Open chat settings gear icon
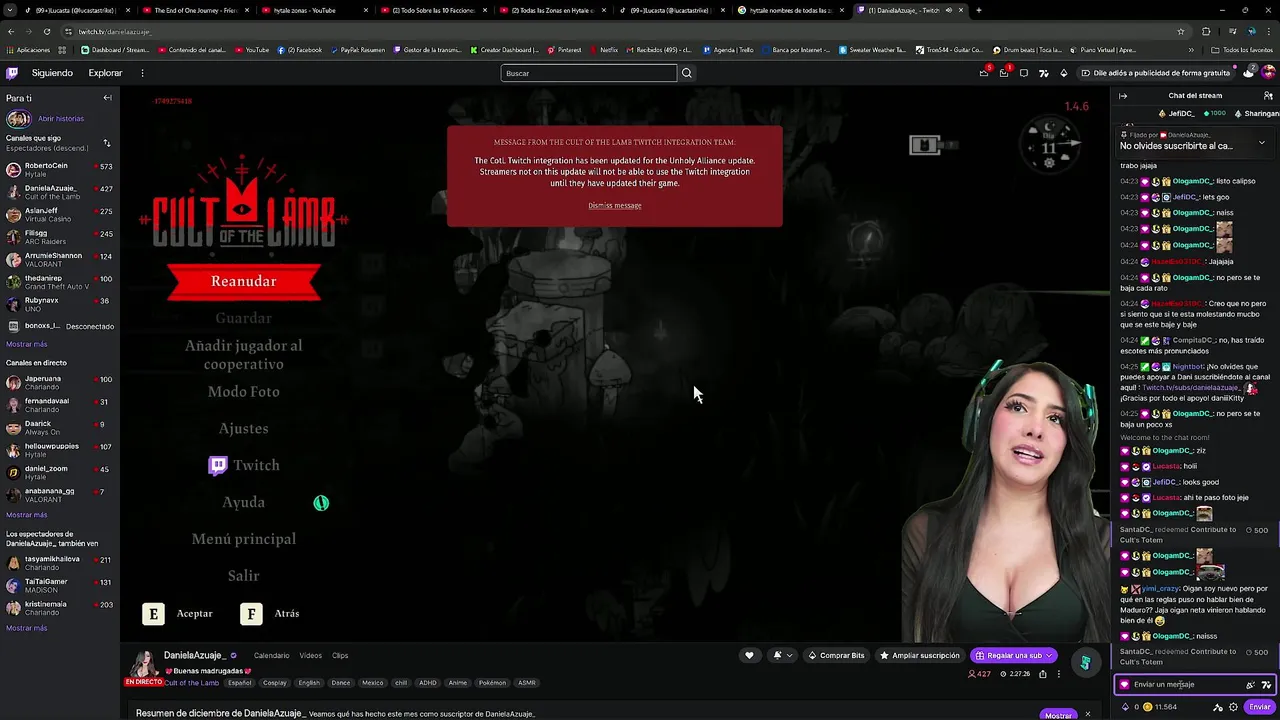Image resolution: width=1280 pixels, height=720 pixels. pos(1233,707)
